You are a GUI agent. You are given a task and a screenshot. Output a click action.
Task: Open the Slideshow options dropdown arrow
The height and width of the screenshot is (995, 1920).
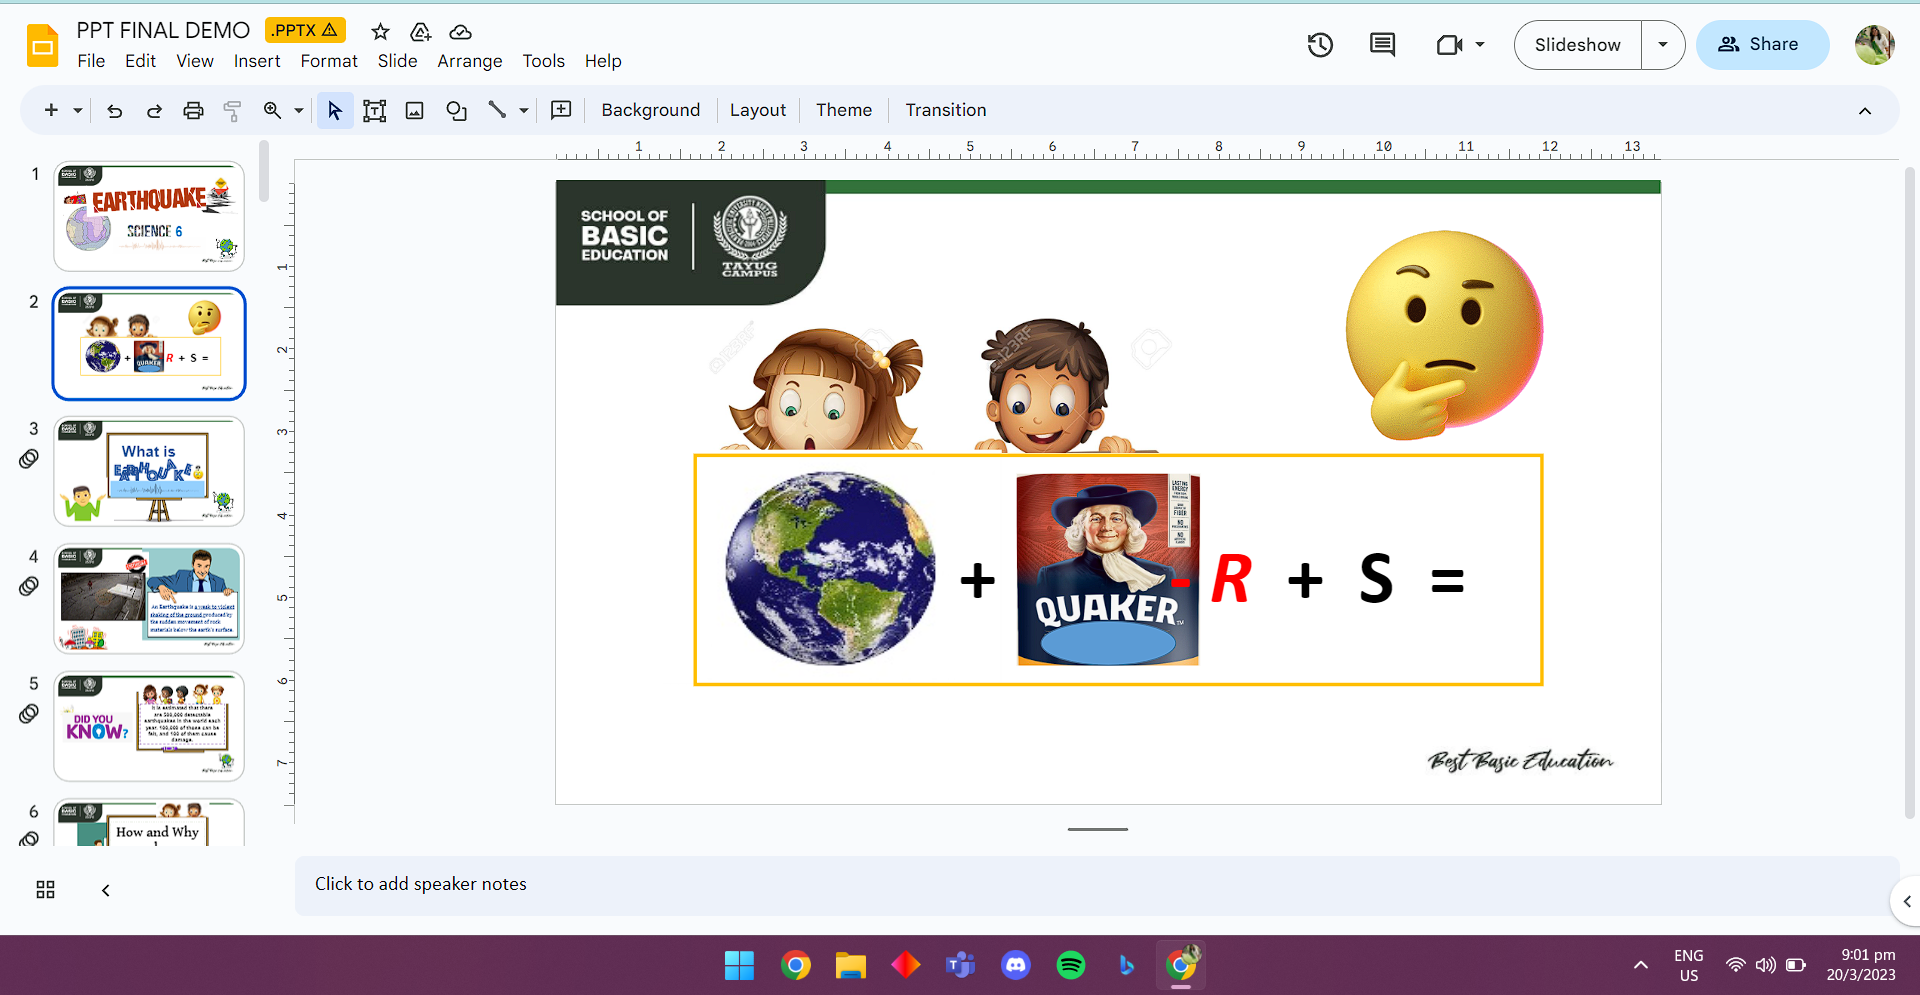click(x=1663, y=45)
